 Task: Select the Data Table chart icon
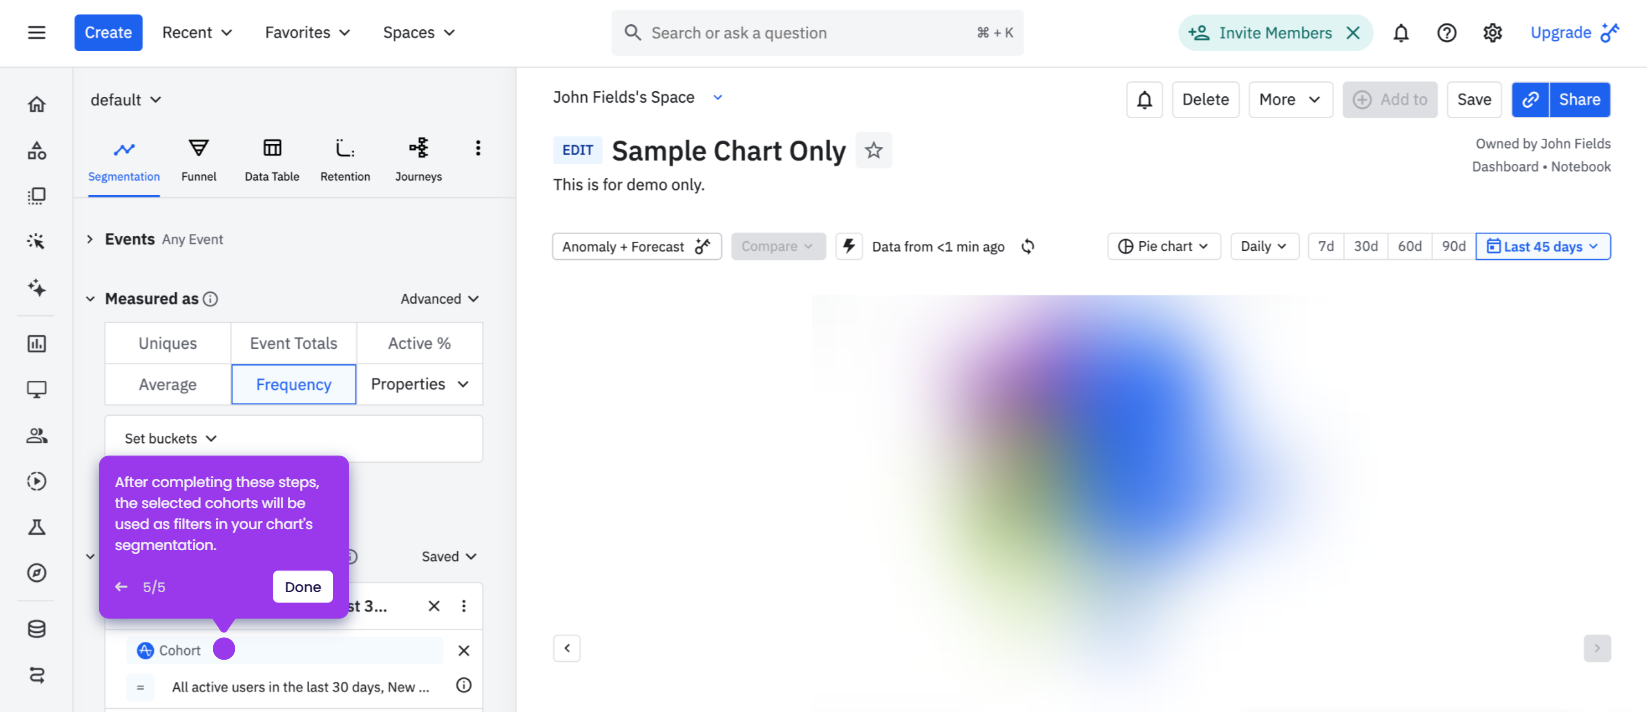(272, 148)
